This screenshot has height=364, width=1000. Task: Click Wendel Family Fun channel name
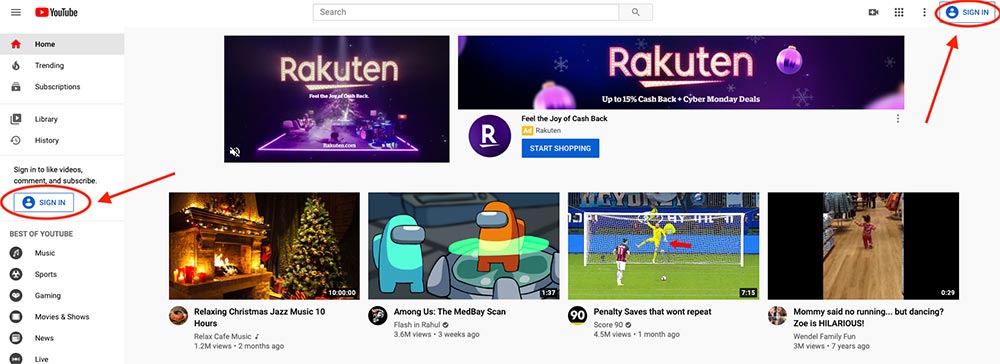pos(825,336)
